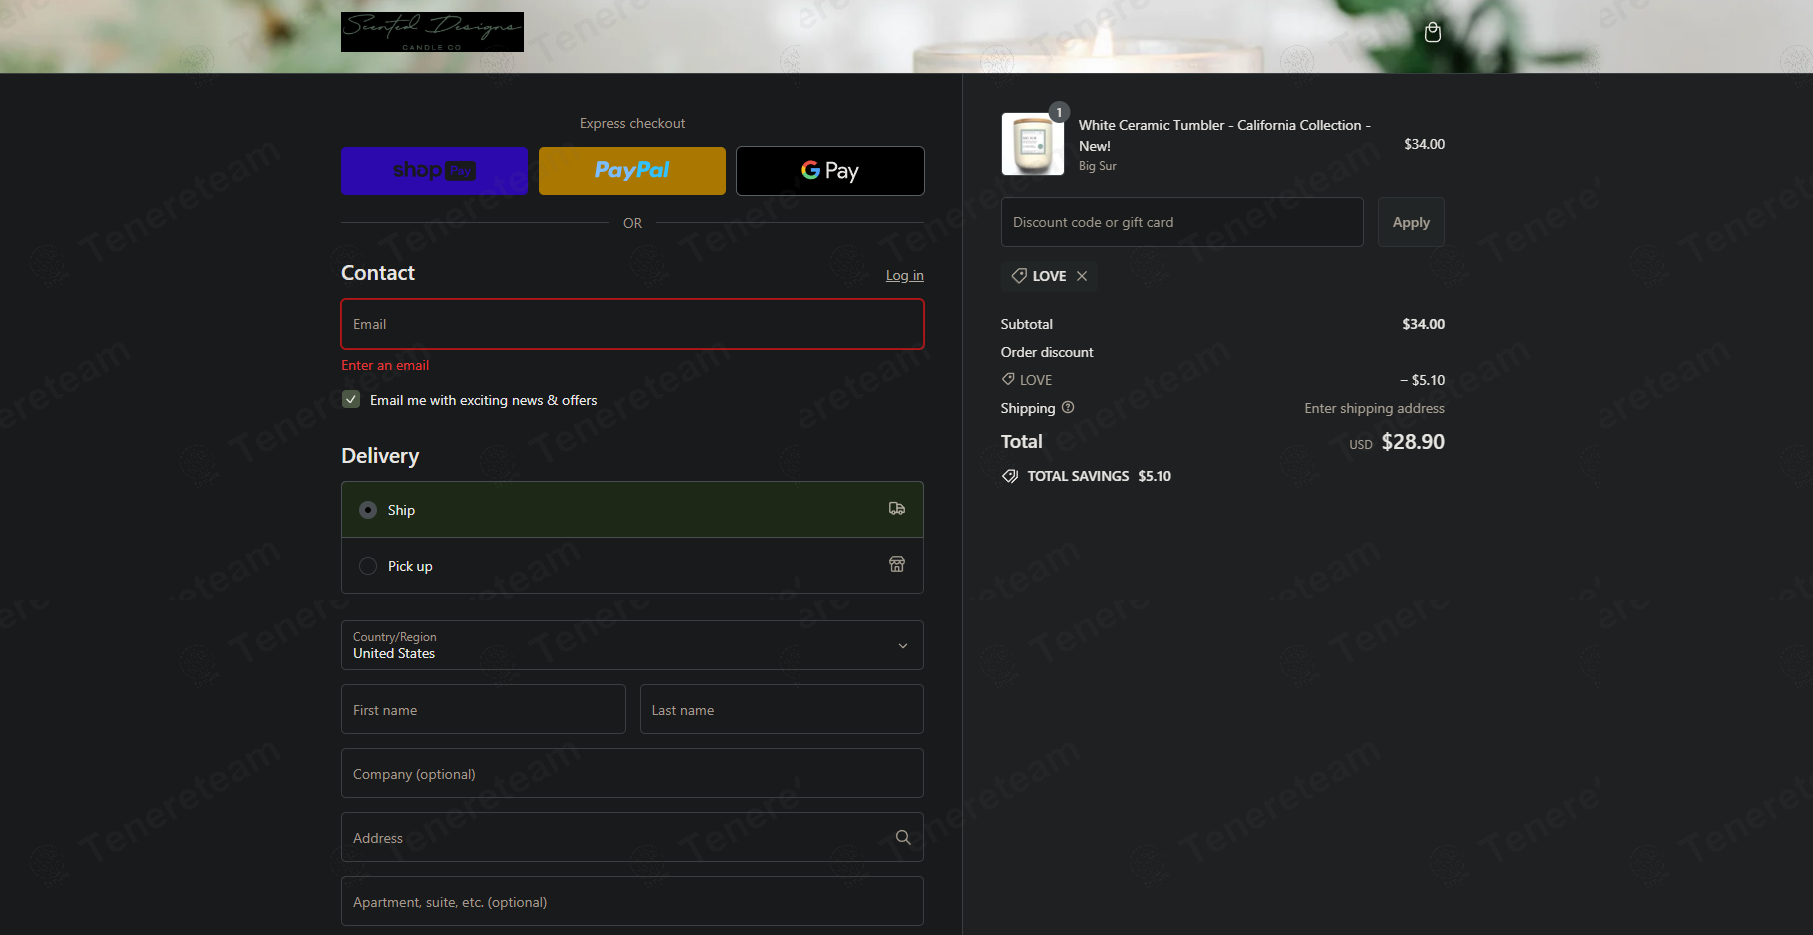This screenshot has height=935, width=1813.
Task: Select the Ship delivery option
Action: [x=632, y=510]
